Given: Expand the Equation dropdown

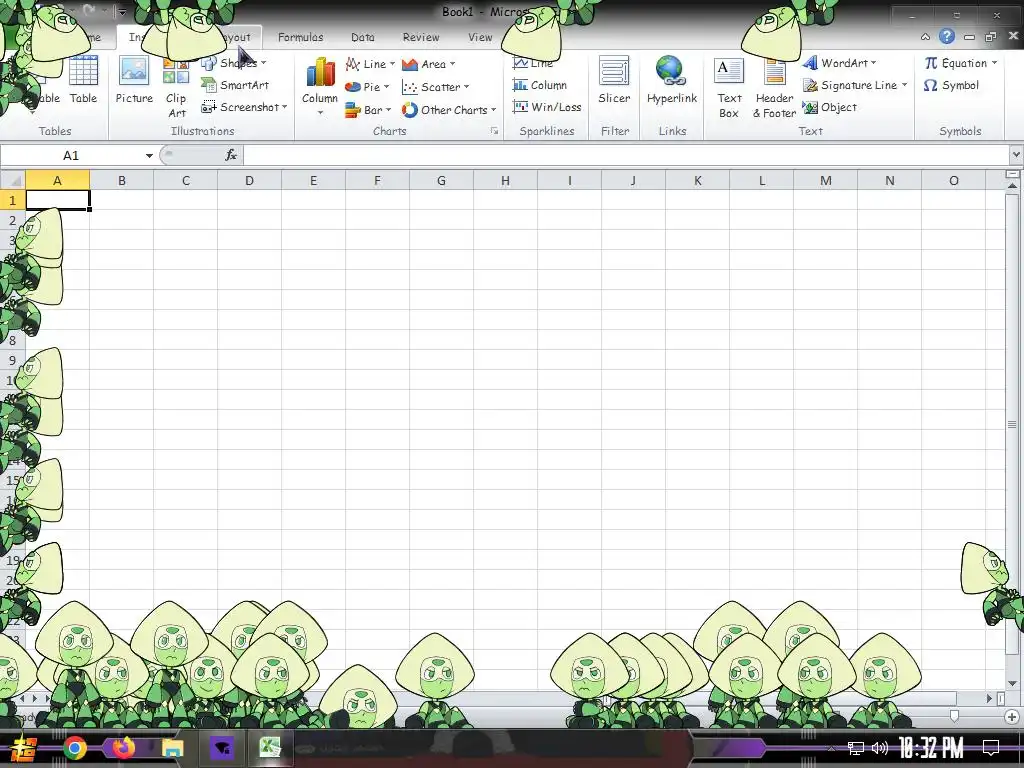Looking at the screenshot, I should (961, 63).
